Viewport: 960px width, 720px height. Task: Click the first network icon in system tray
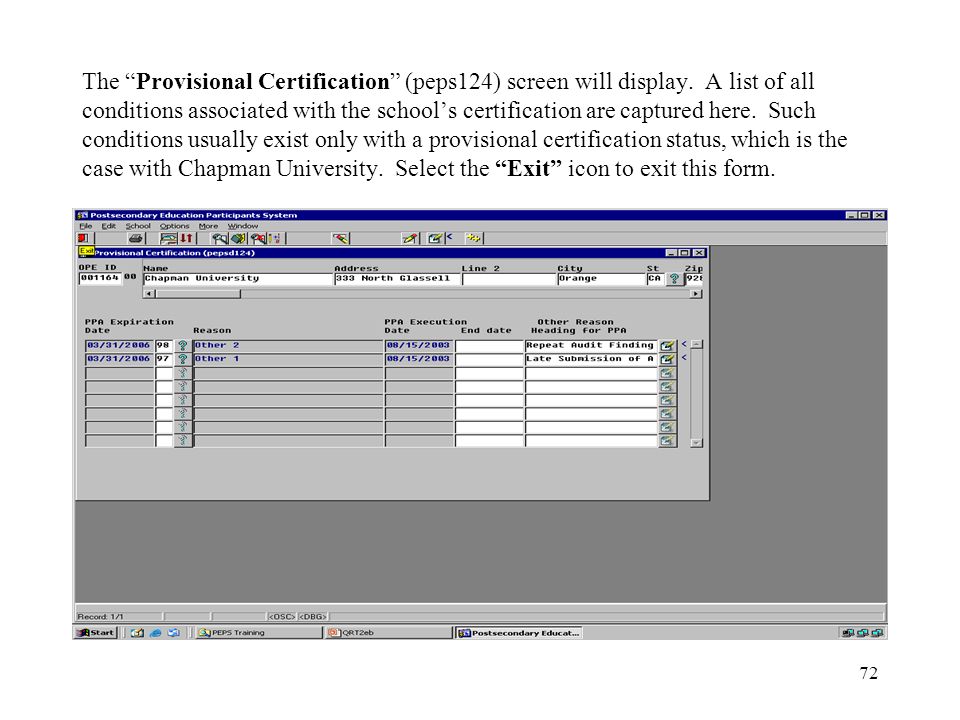click(848, 633)
